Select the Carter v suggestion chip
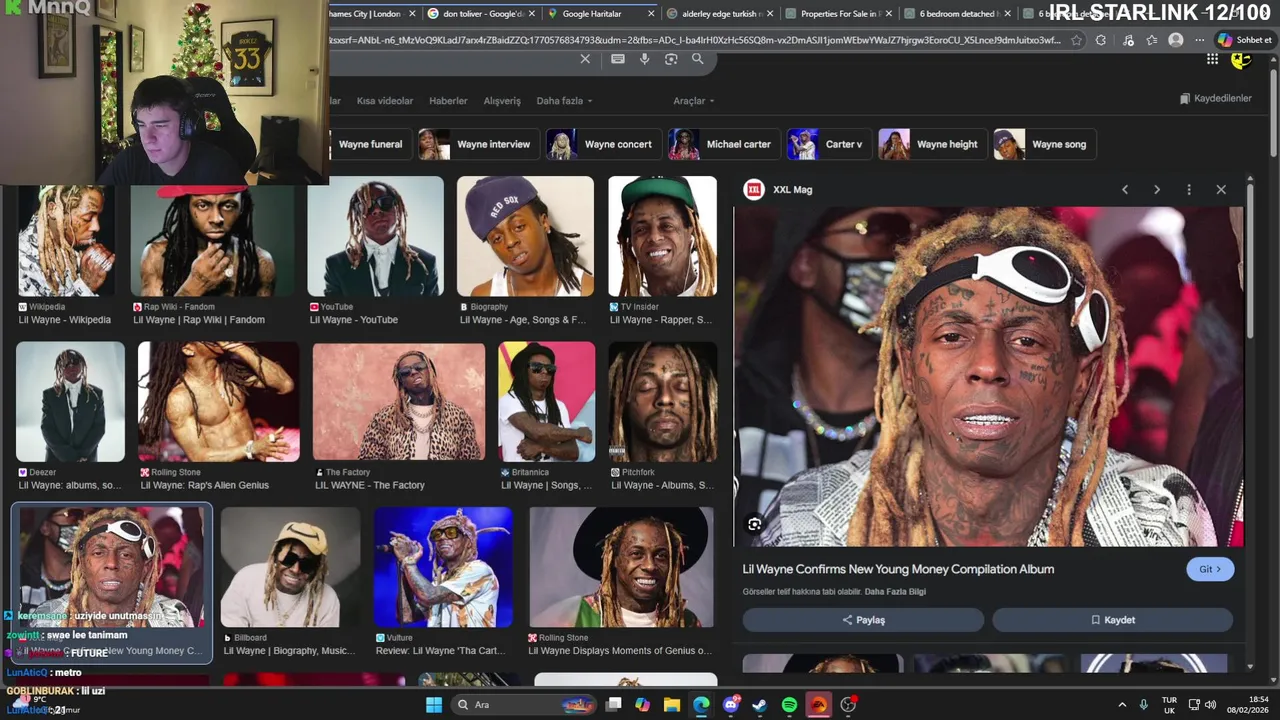This screenshot has height=720, width=1280. (829, 144)
